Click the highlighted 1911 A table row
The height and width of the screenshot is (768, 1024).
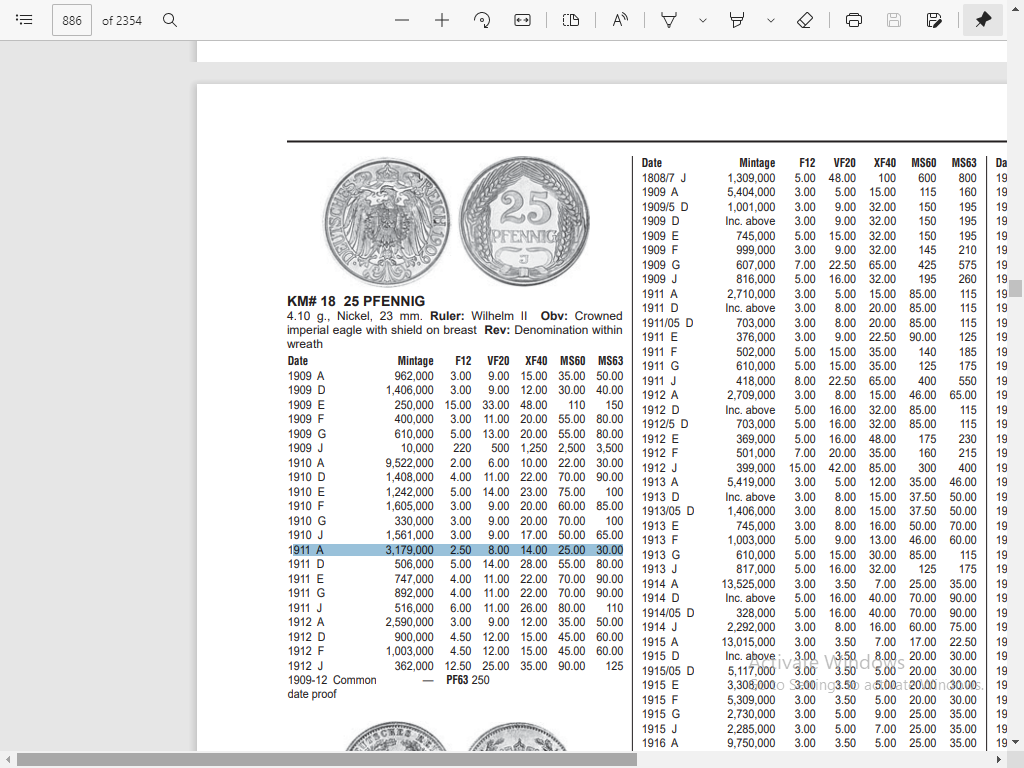coord(455,550)
